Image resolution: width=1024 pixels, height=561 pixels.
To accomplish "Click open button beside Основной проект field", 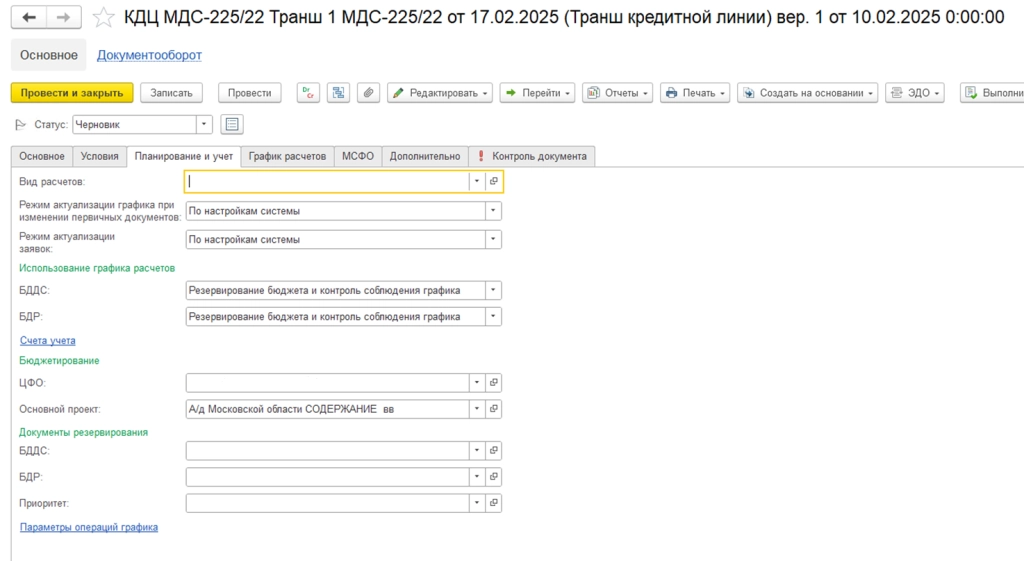I will point(493,409).
